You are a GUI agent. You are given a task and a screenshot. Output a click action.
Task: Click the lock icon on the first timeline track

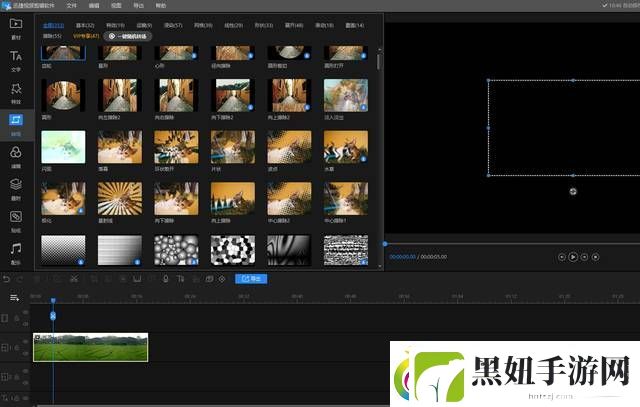tap(16, 318)
